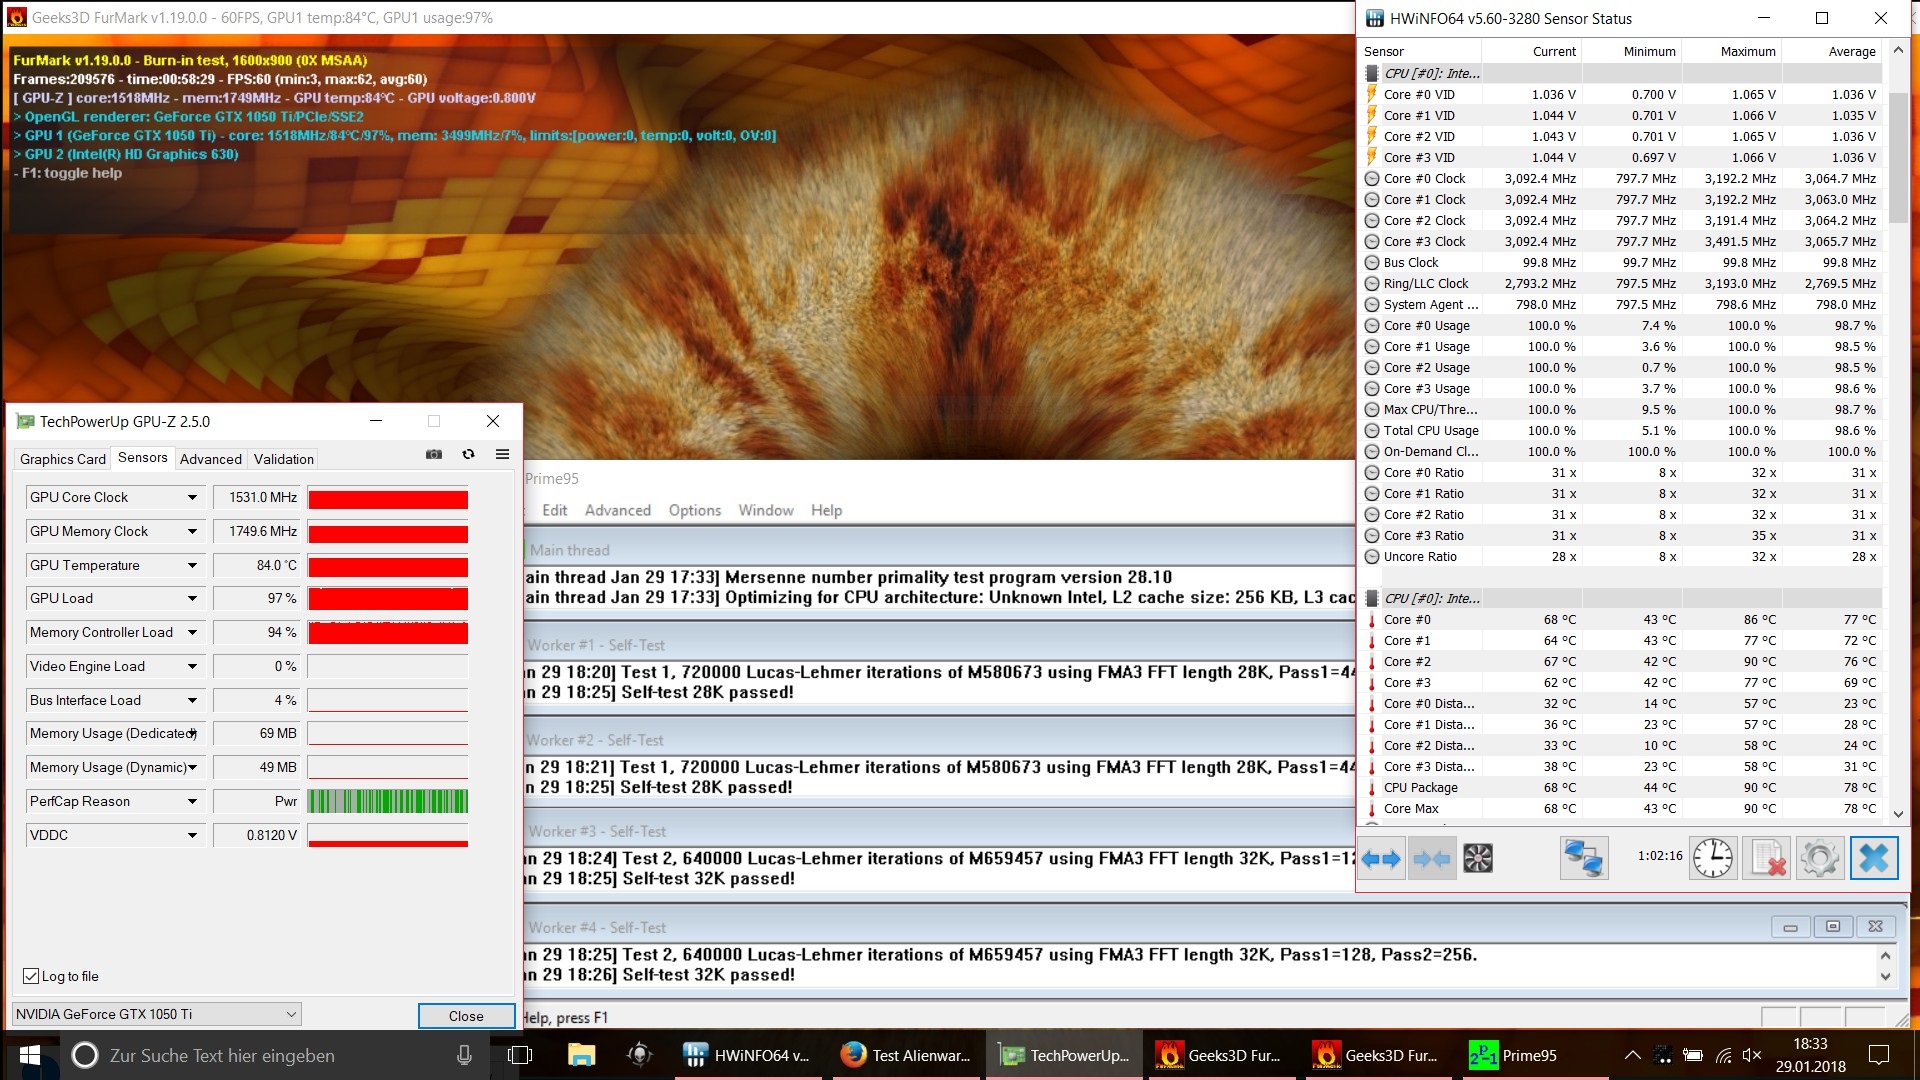Image resolution: width=1920 pixels, height=1080 pixels.
Task: Switch to the Graphics Card tab
Action: coord(63,459)
